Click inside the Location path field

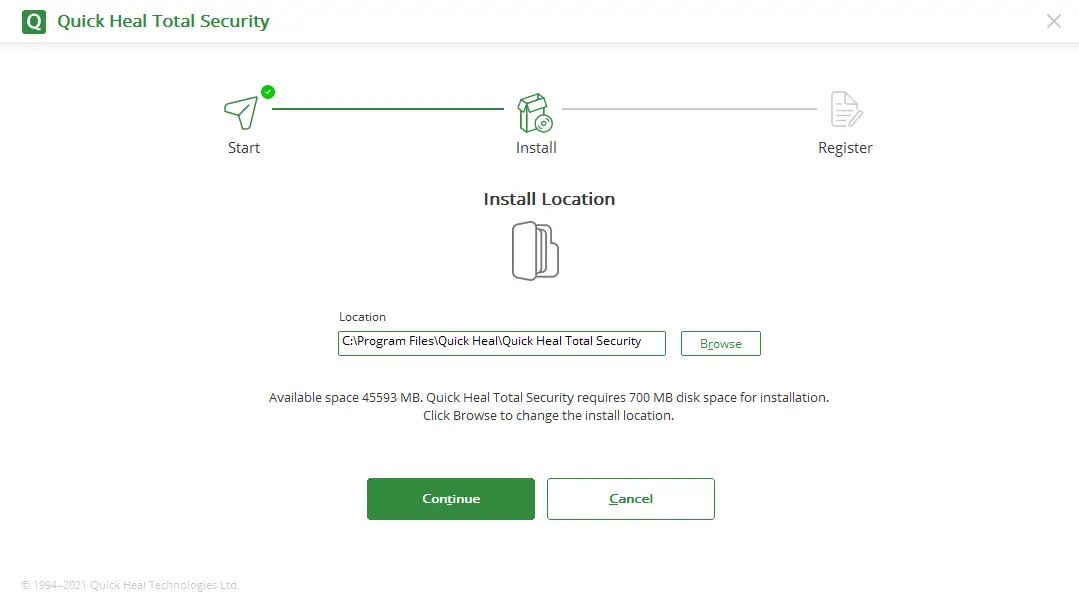(501, 343)
